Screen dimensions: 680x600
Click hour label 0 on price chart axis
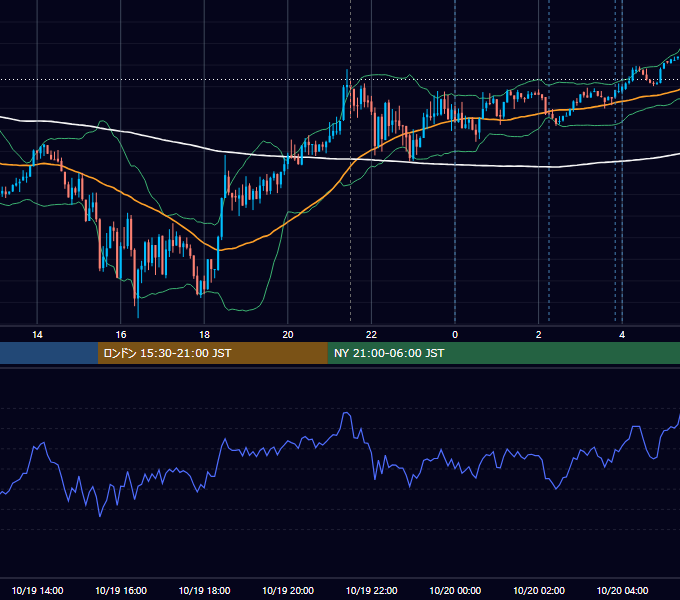(455, 335)
